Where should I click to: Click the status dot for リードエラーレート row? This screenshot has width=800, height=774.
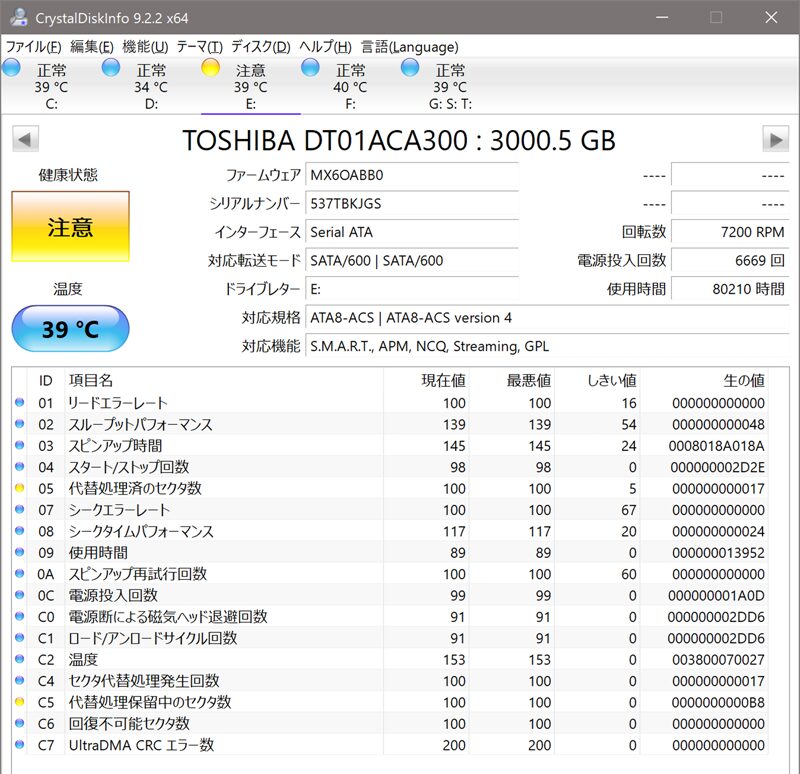[19, 403]
